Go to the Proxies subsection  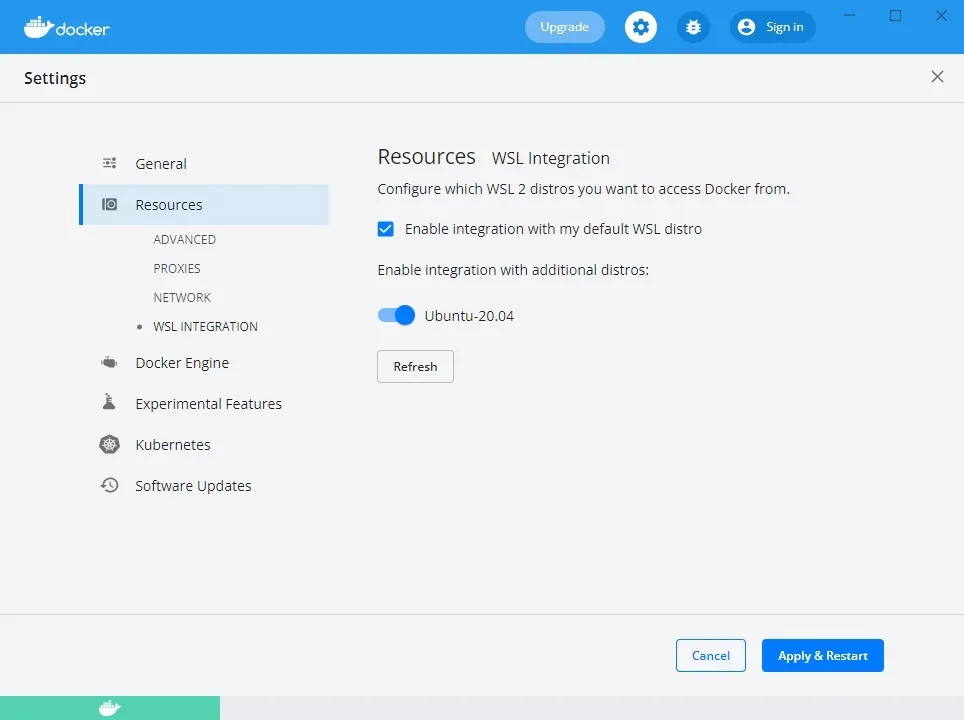[177, 268]
